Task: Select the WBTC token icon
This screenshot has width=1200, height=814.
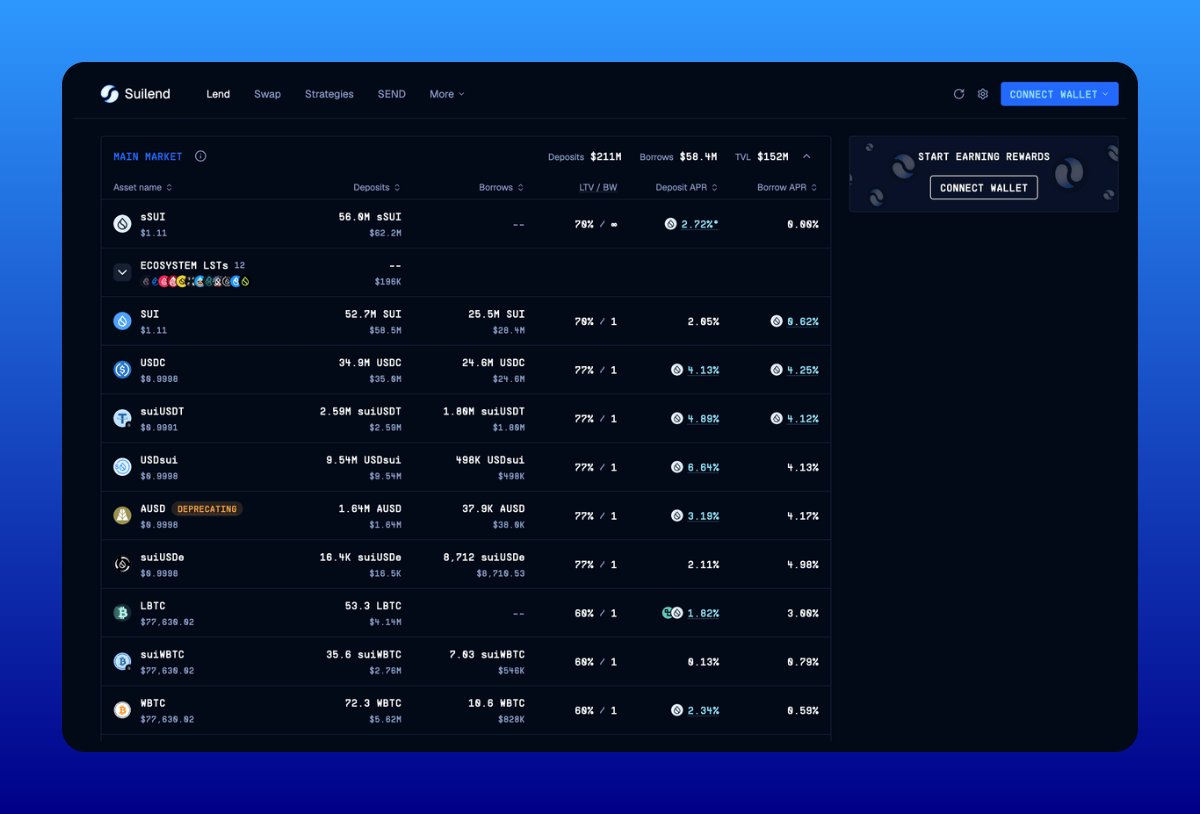Action: (122, 710)
